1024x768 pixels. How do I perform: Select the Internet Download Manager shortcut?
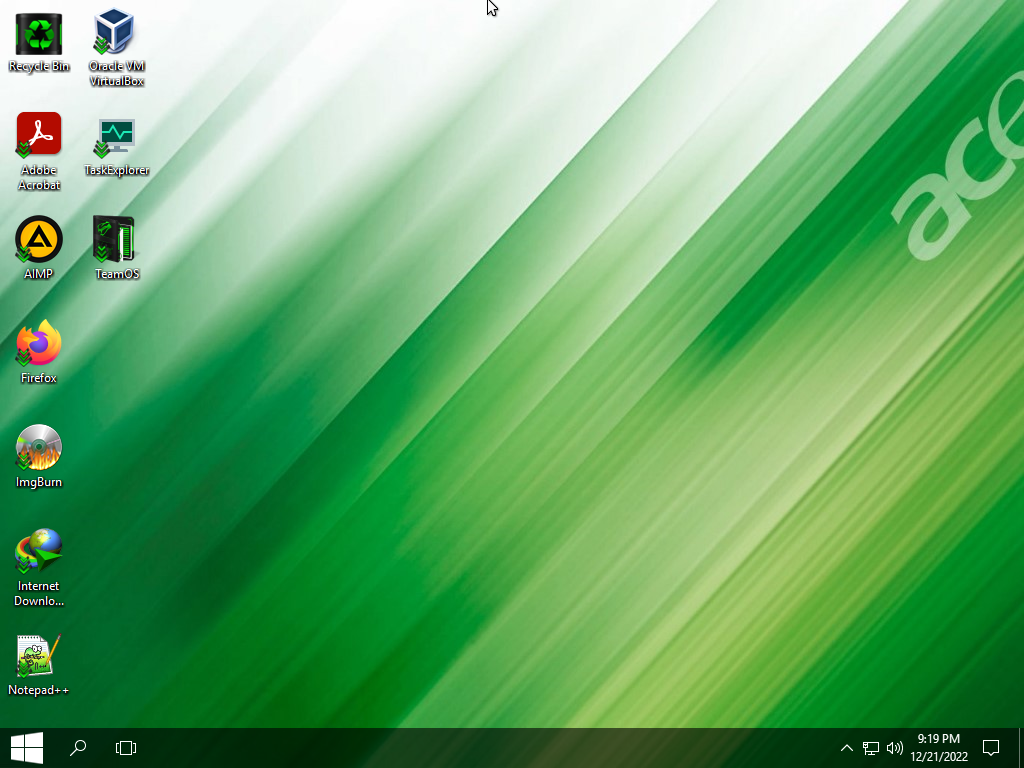point(39,568)
